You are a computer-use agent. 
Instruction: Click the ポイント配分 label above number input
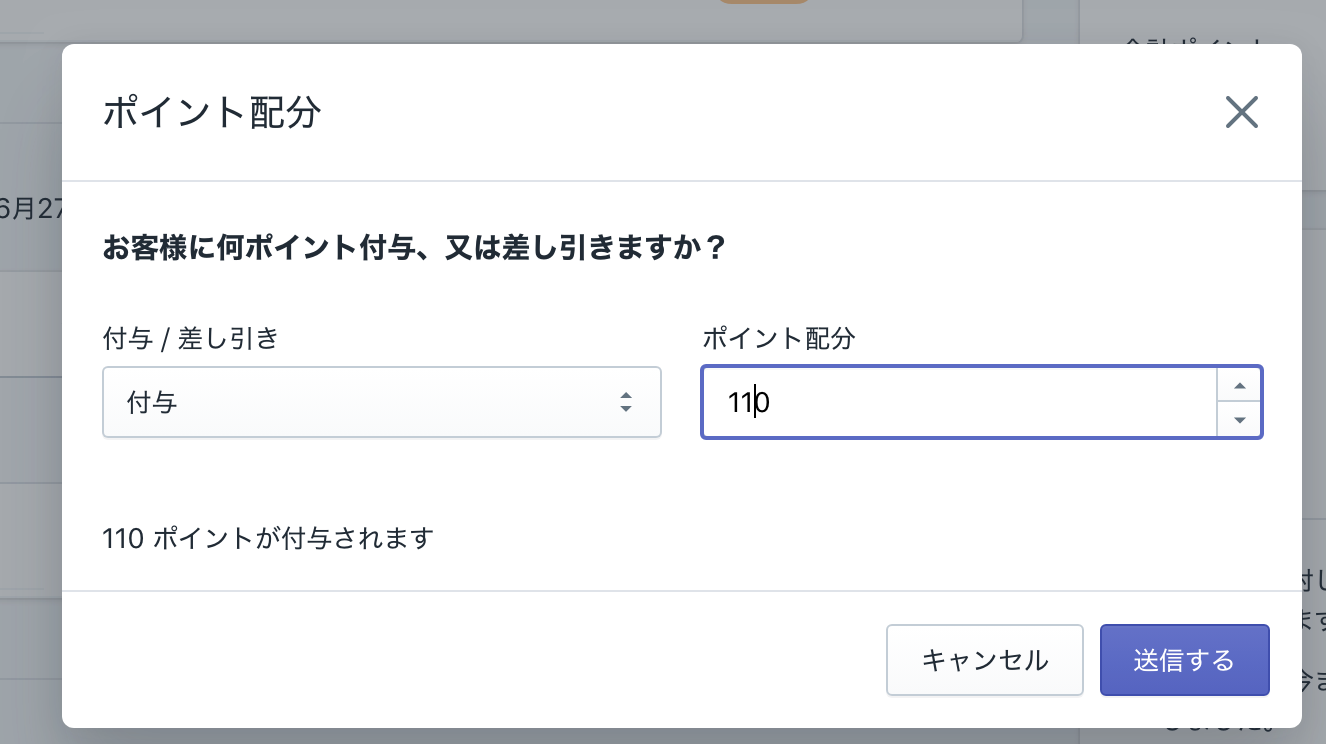tap(779, 339)
